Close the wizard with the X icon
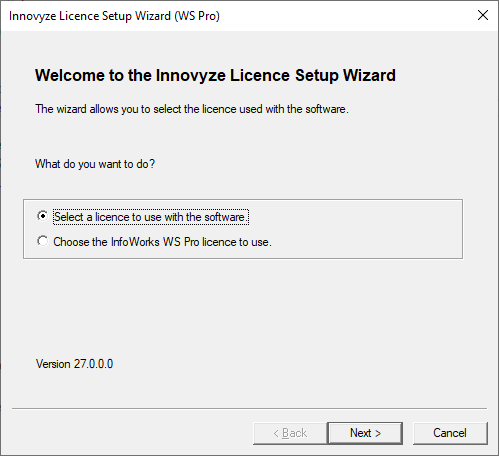This screenshot has width=499, height=456. click(483, 15)
